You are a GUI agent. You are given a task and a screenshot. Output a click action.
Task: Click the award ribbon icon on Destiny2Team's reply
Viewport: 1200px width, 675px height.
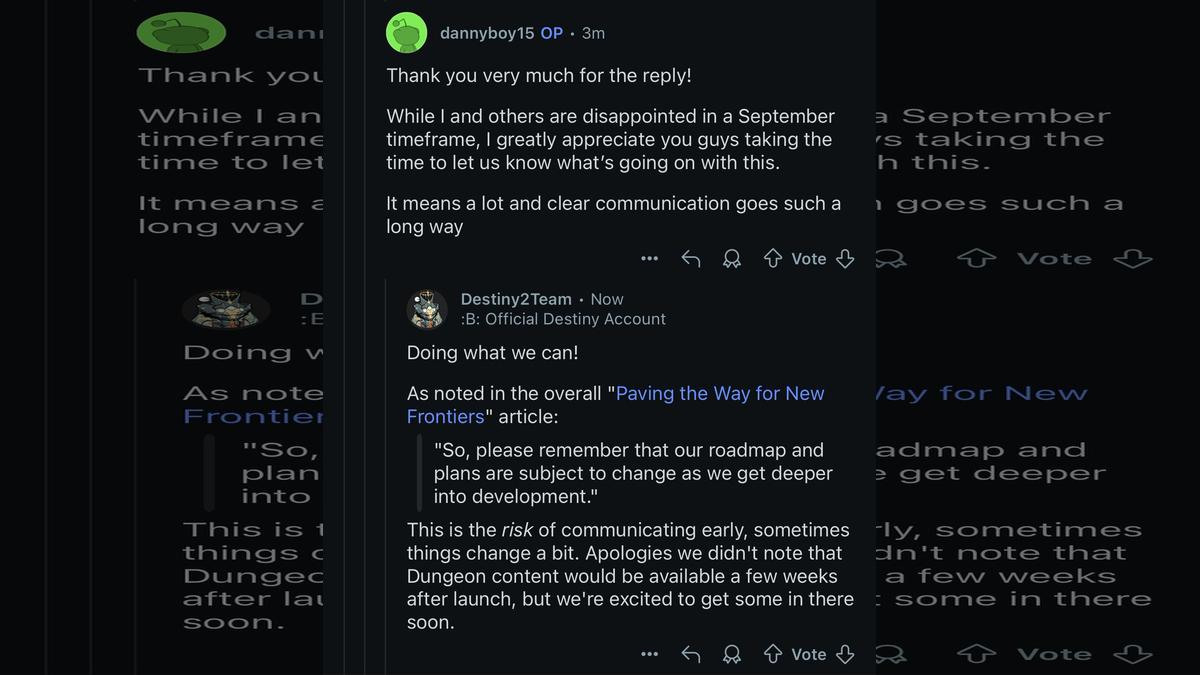pyautogui.click(x=731, y=654)
